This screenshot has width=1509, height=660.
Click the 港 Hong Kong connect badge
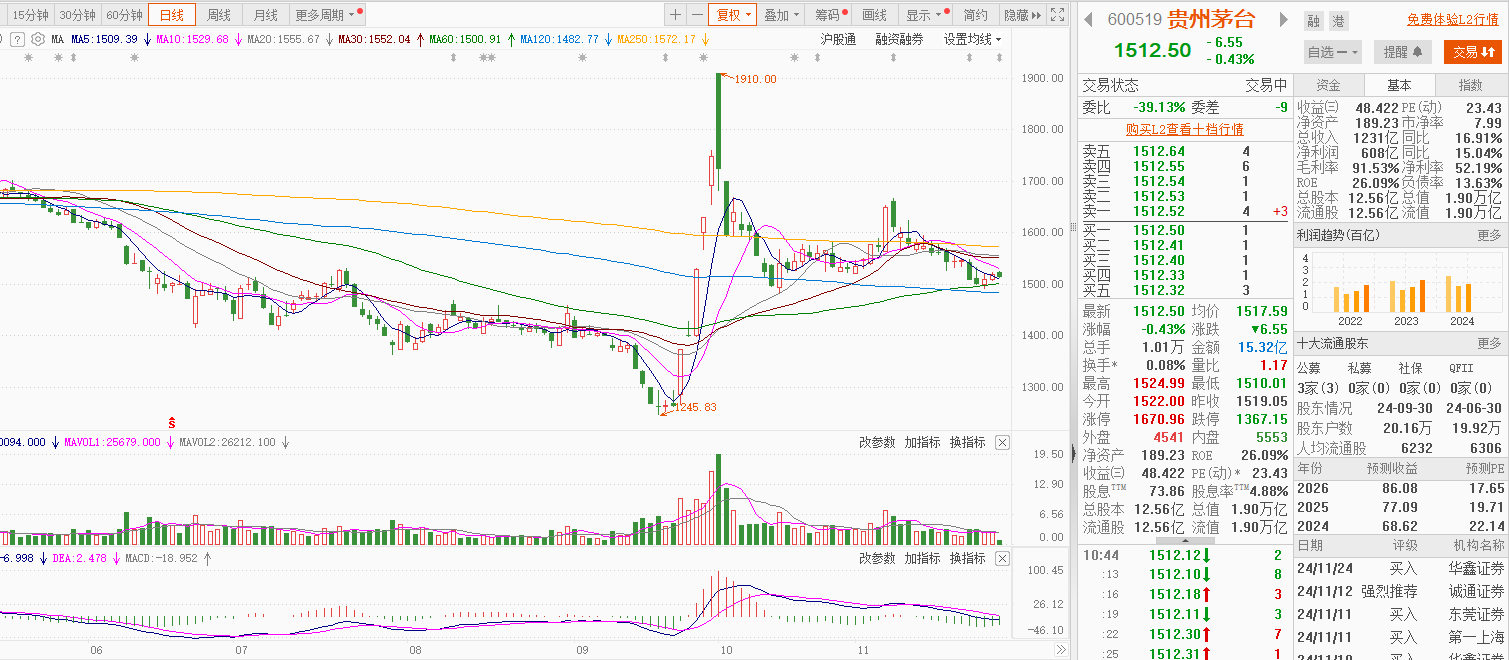click(x=1339, y=20)
